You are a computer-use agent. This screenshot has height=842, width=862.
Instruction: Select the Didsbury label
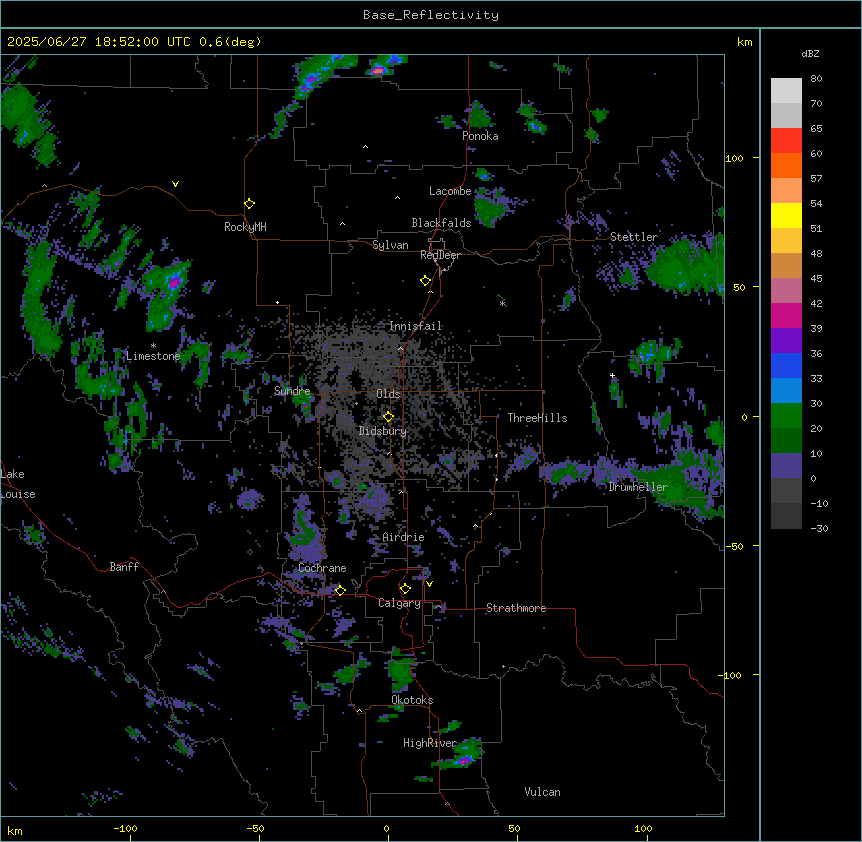pos(383,431)
